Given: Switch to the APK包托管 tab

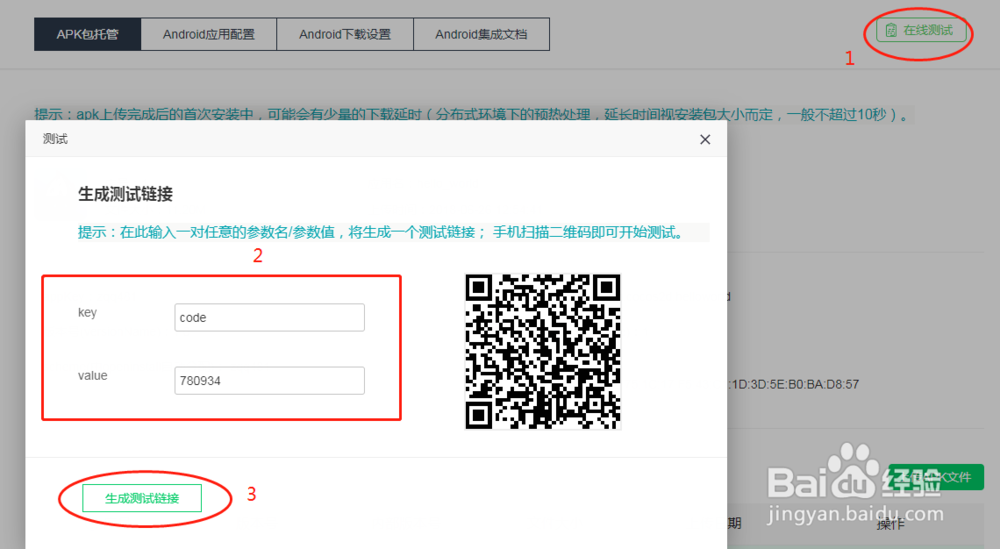Looking at the screenshot, I should [x=87, y=34].
